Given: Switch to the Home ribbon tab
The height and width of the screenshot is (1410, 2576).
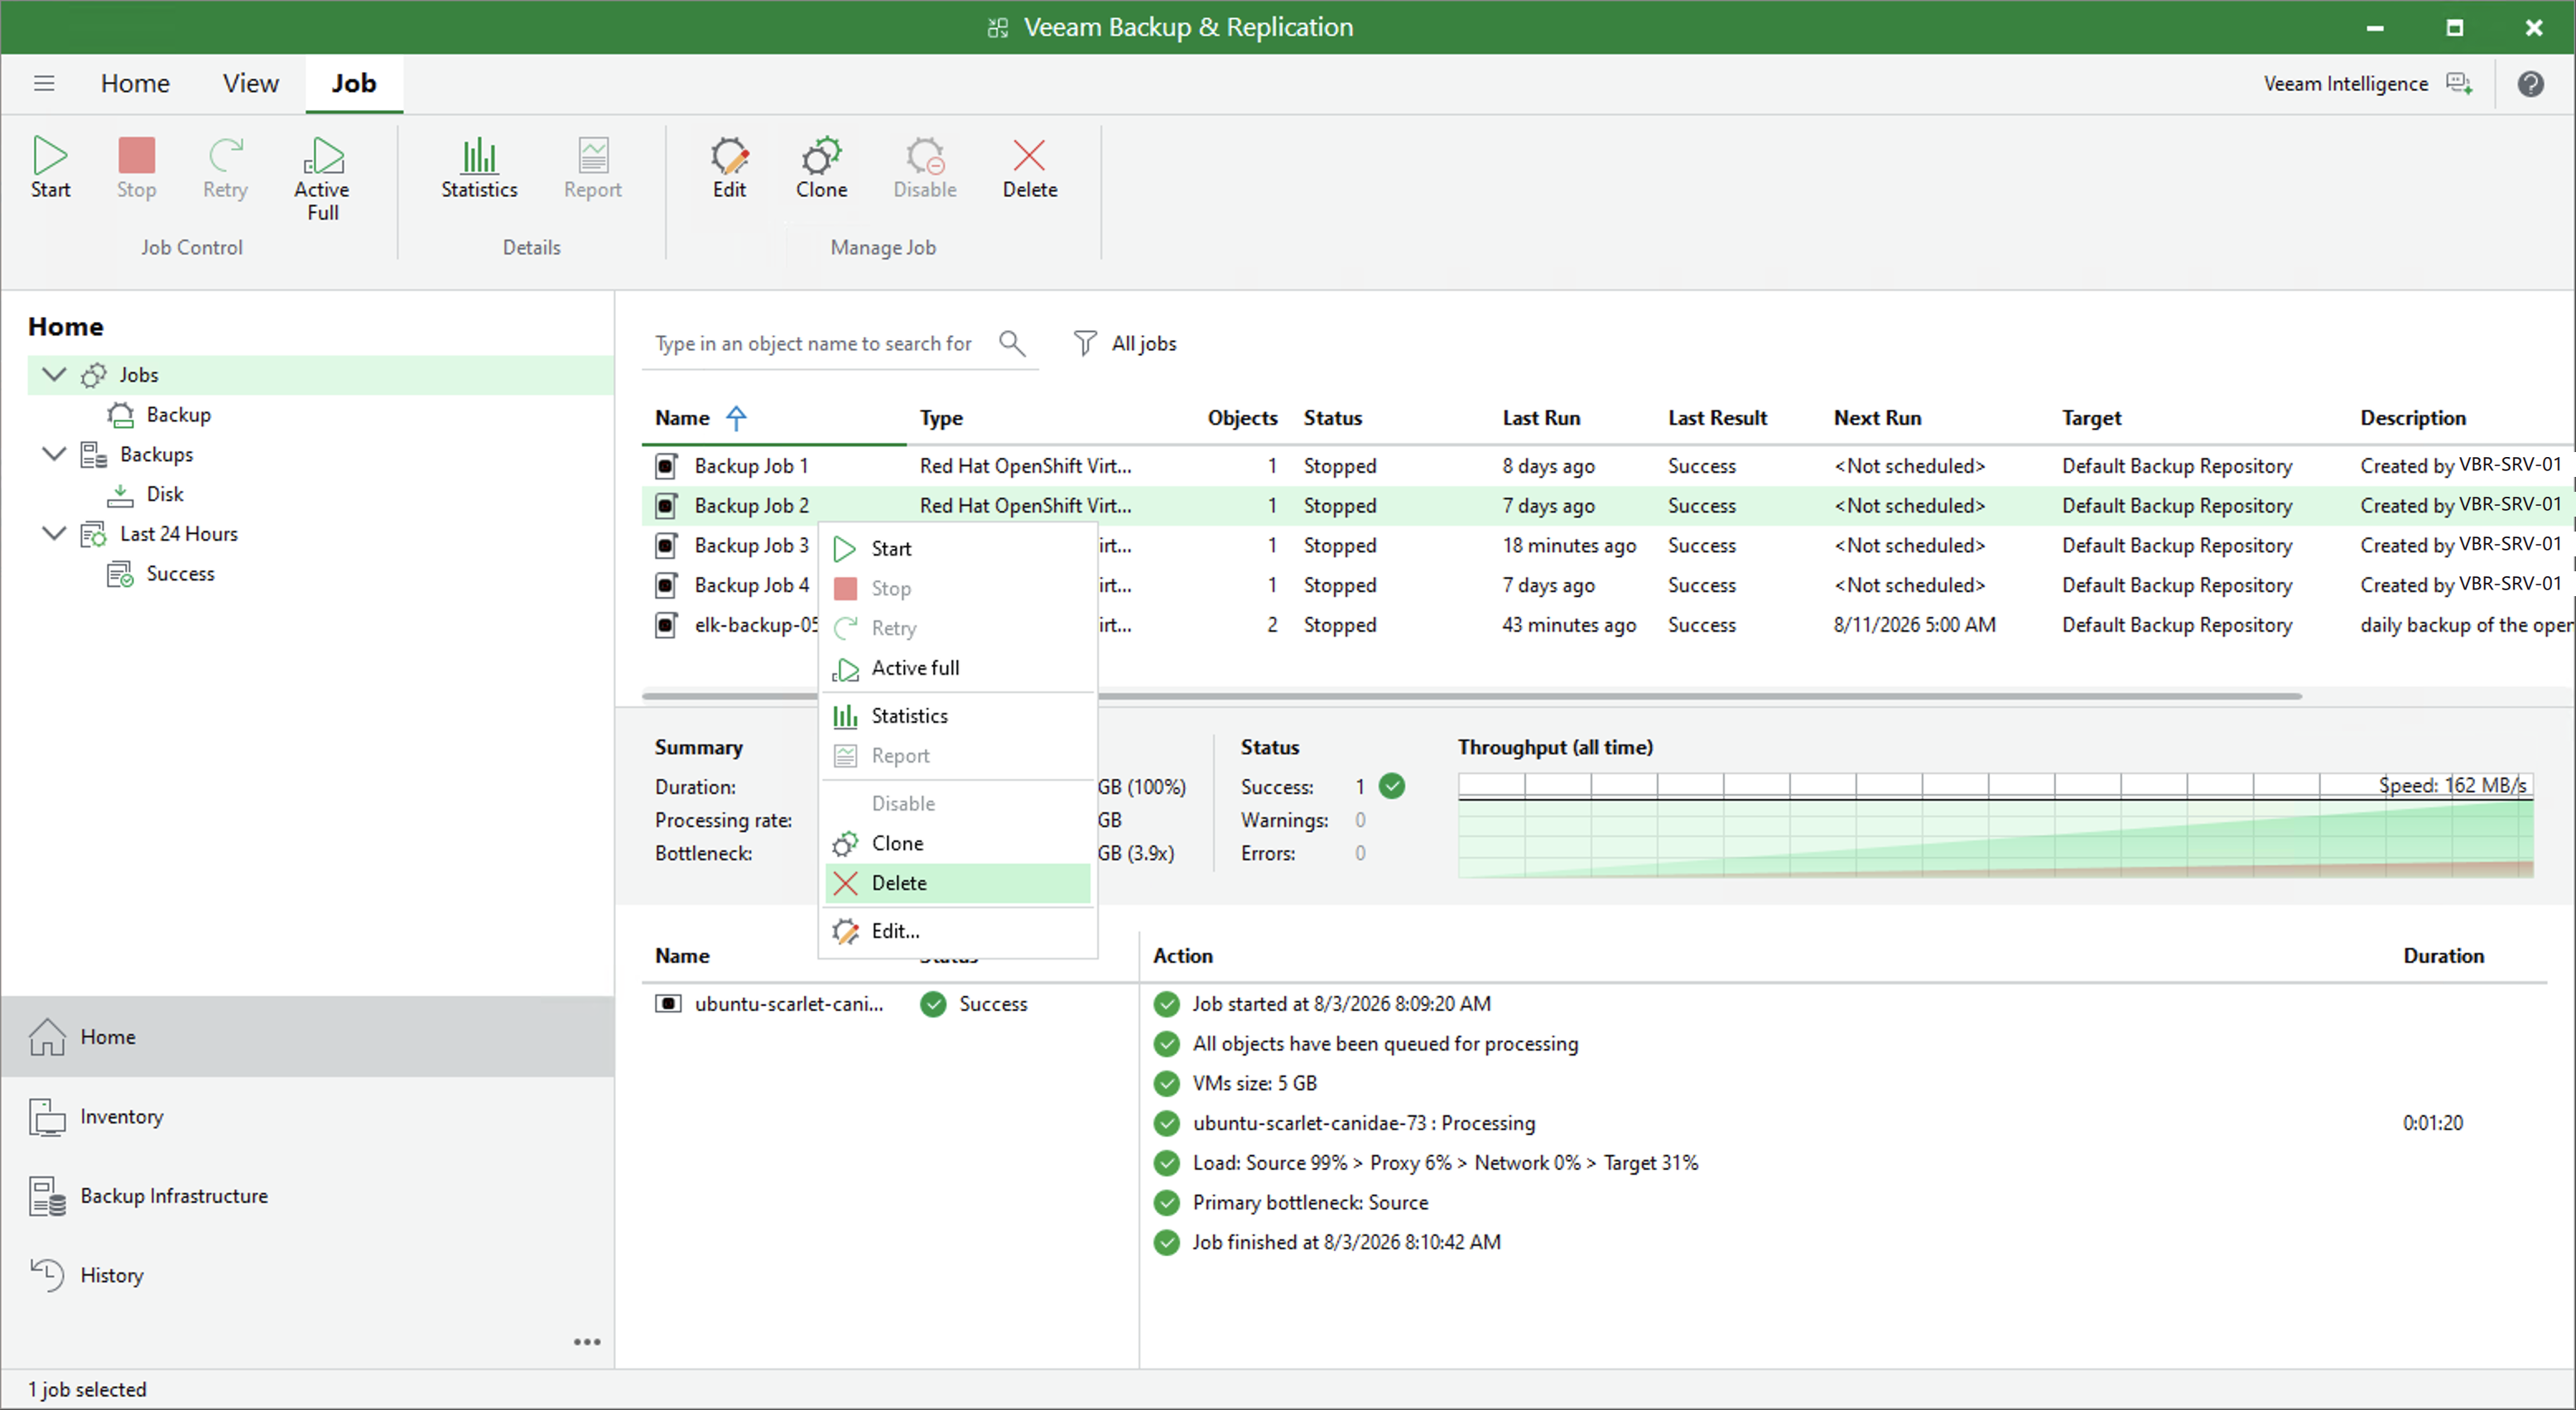Looking at the screenshot, I should point(135,83).
